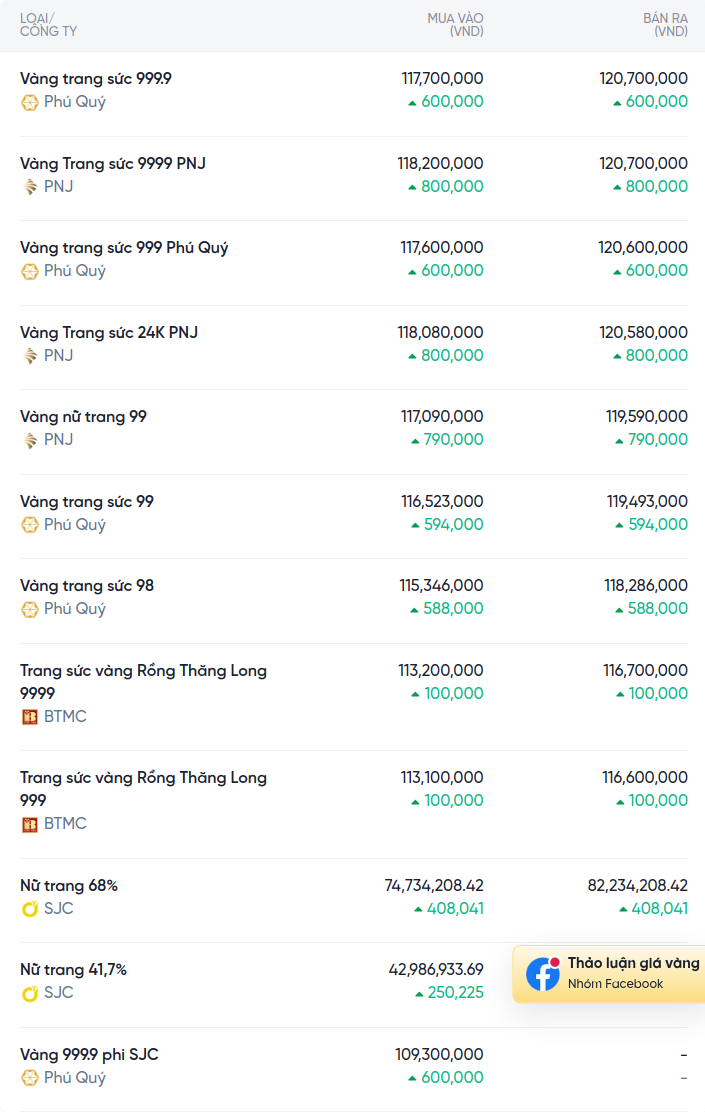
Task: Click Phú Quý logo under Vàng trang sức 999.9
Action: pyautogui.click(x=30, y=102)
